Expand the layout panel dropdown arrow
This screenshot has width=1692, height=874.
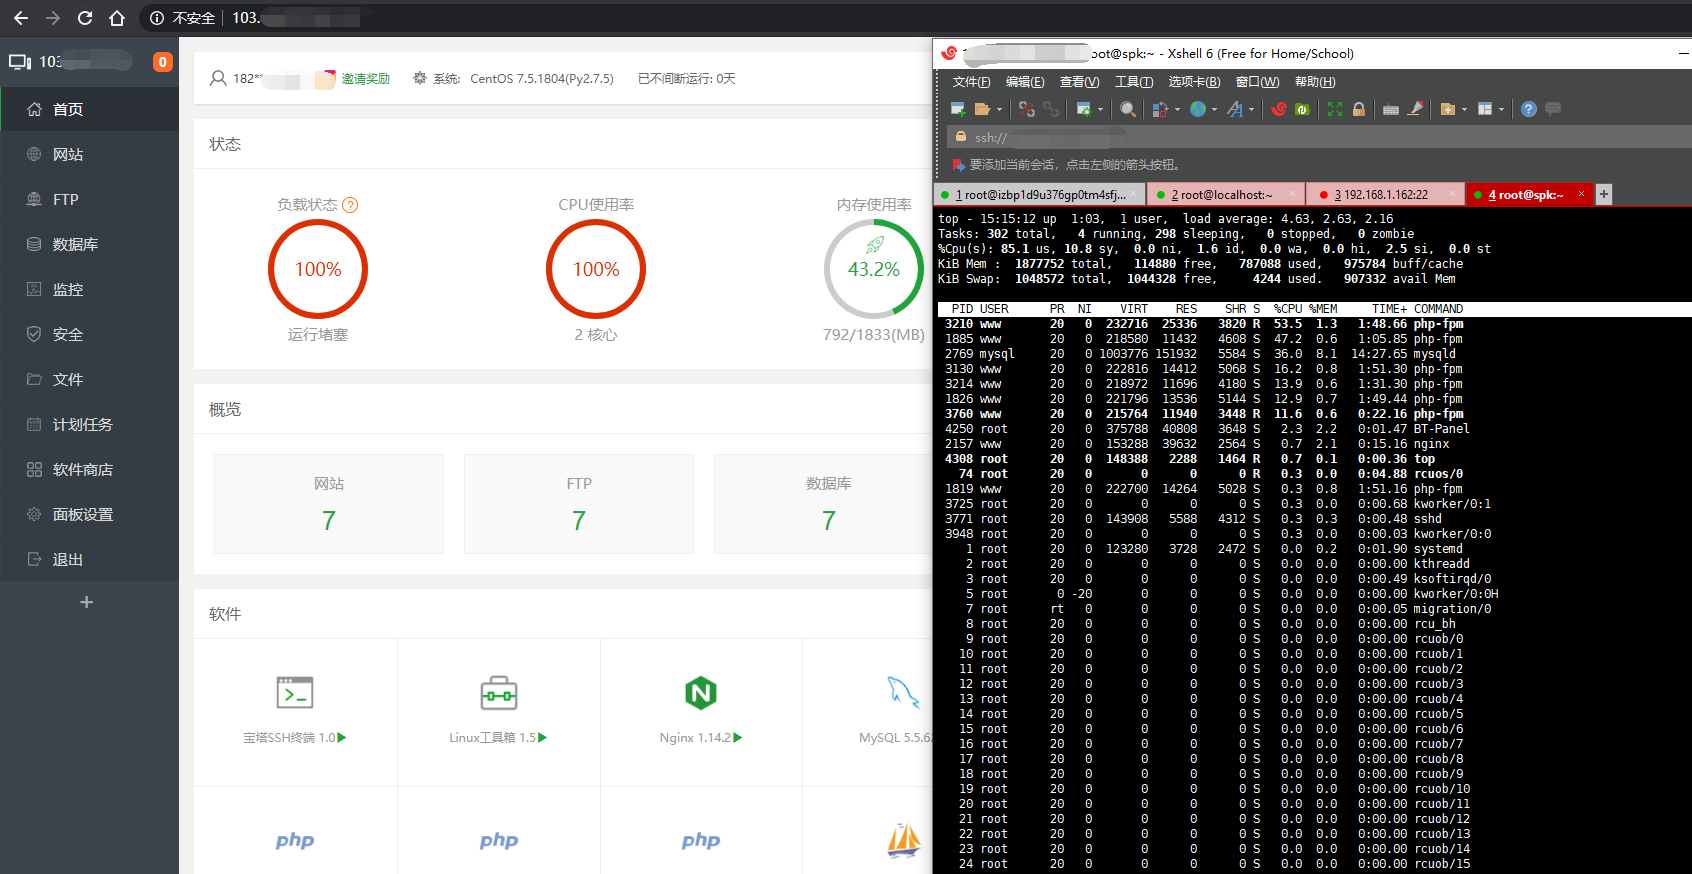[1501, 110]
